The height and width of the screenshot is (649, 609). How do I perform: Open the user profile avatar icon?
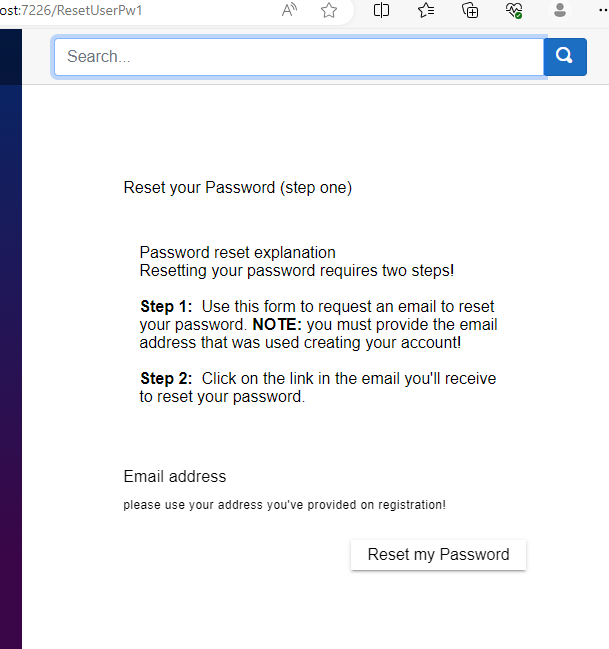[560, 10]
